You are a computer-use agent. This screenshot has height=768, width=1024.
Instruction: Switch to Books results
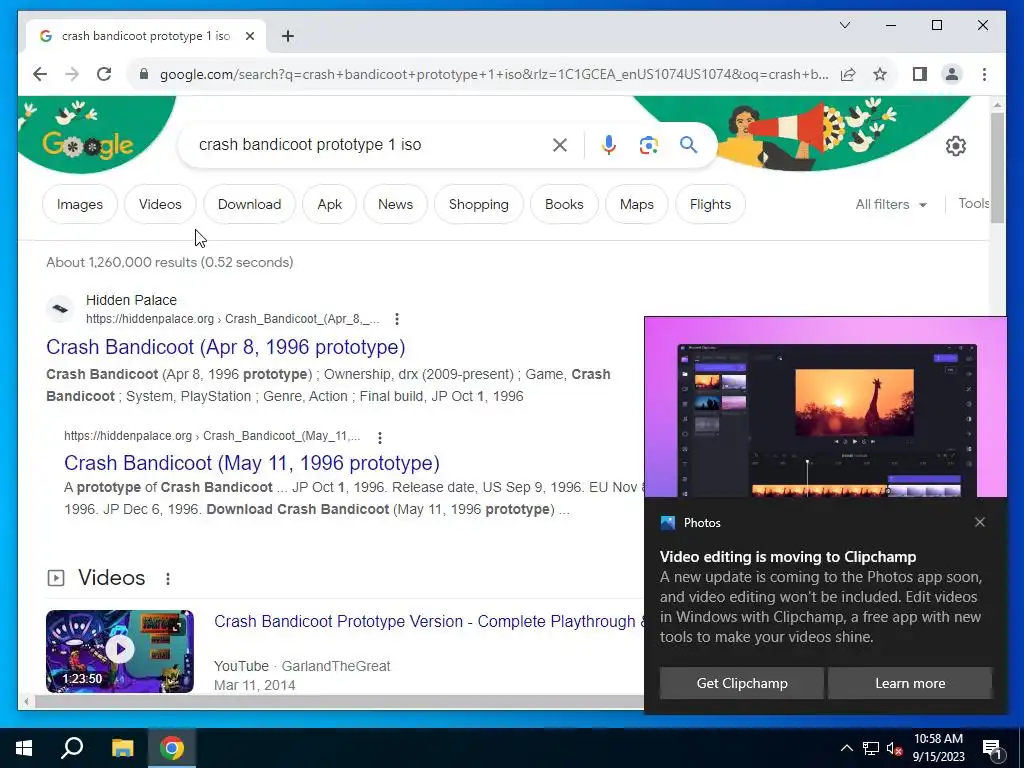click(x=564, y=204)
